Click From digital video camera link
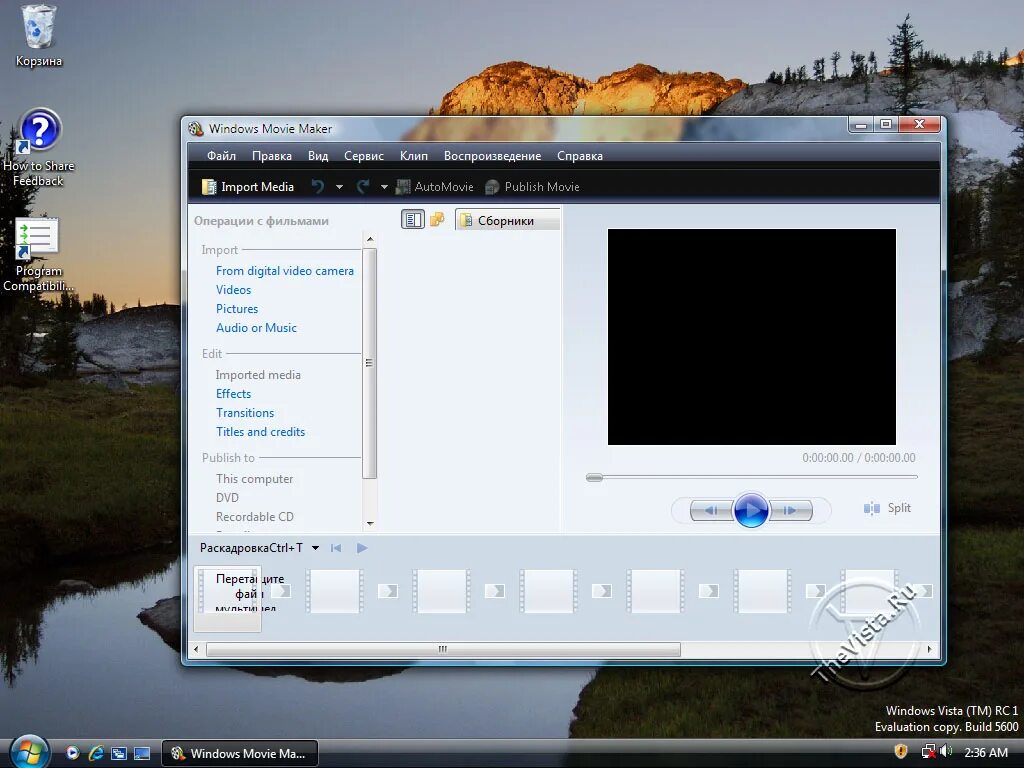Image resolution: width=1024 pixels, height=768 pixels. [285, 270]
